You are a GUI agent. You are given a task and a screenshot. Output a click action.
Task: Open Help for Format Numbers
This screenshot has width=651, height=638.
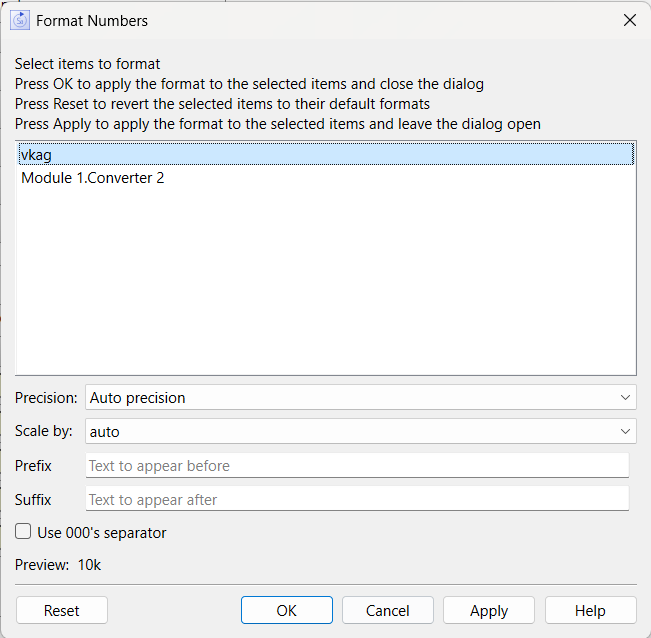click(590, 610)
